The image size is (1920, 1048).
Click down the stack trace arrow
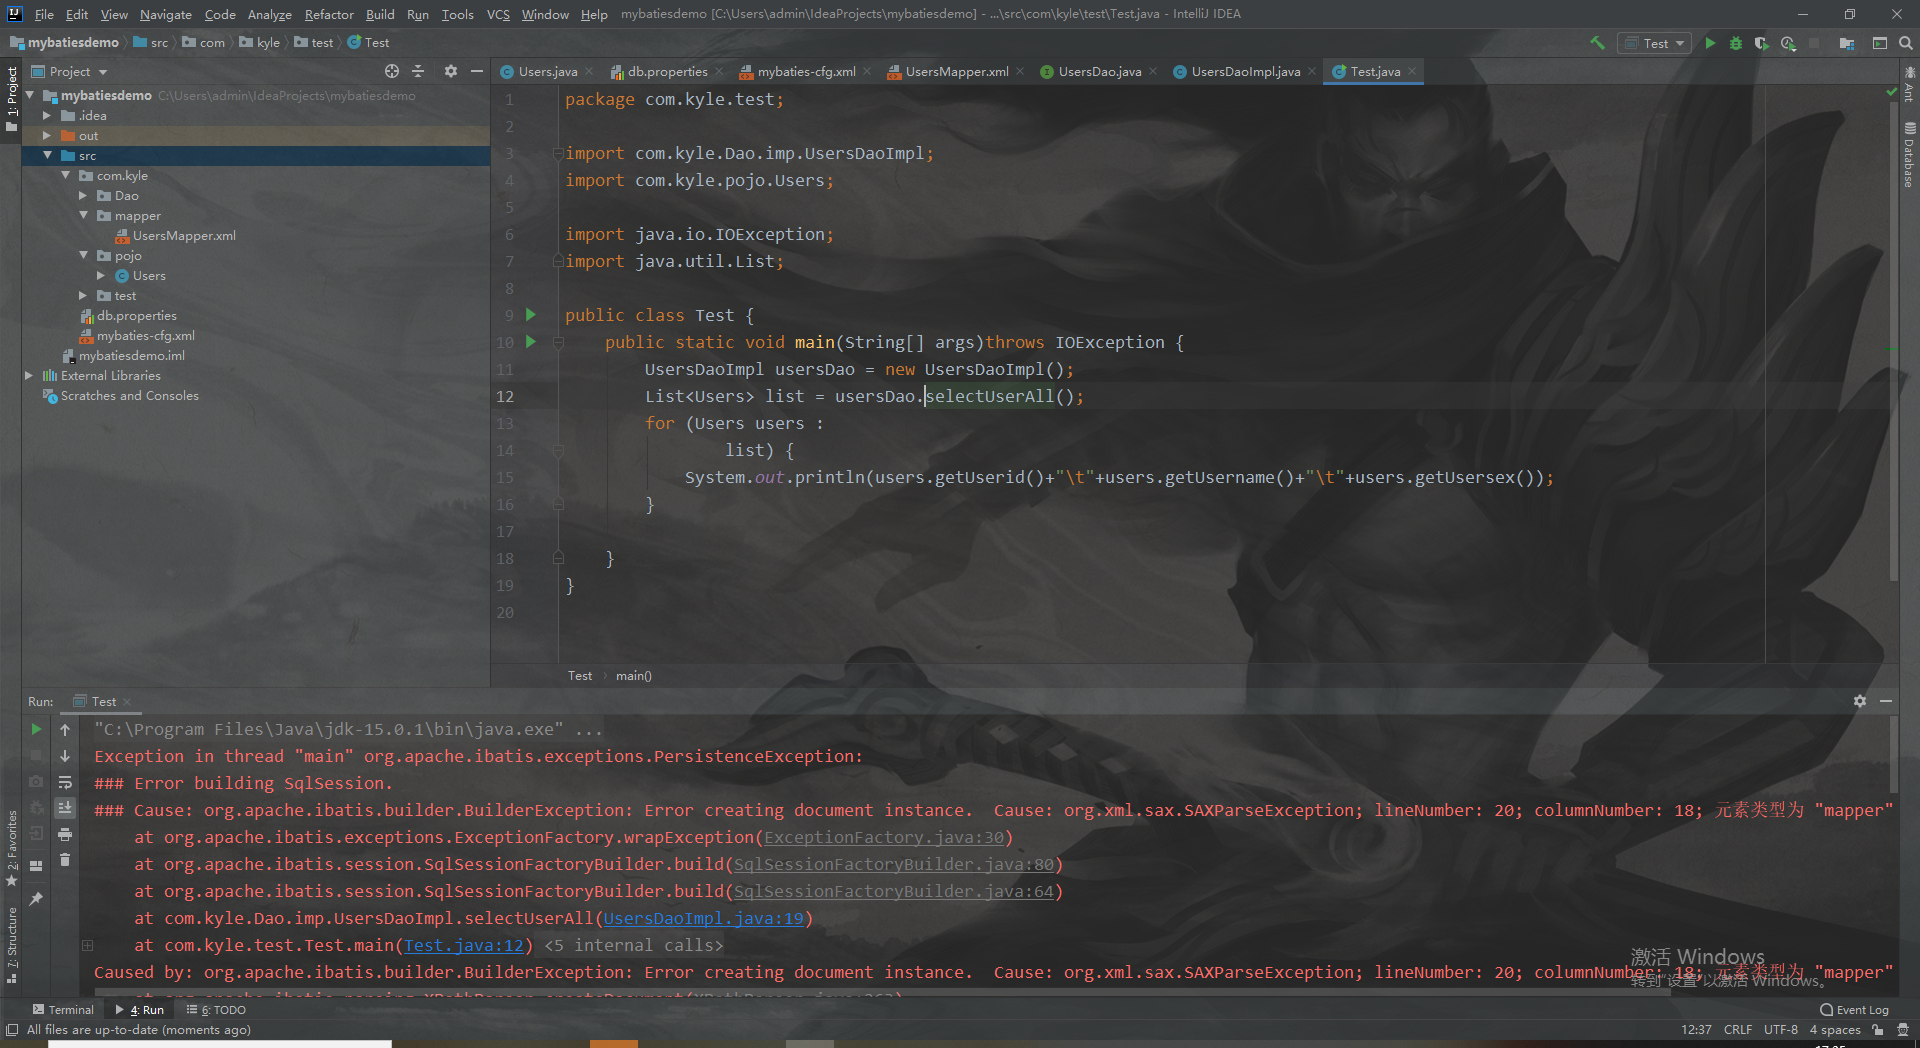[65, 756]
